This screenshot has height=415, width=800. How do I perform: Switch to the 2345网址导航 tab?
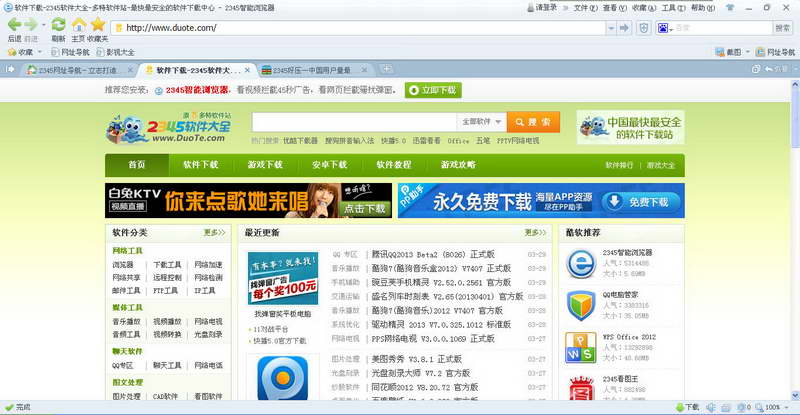tap(77, 70)
